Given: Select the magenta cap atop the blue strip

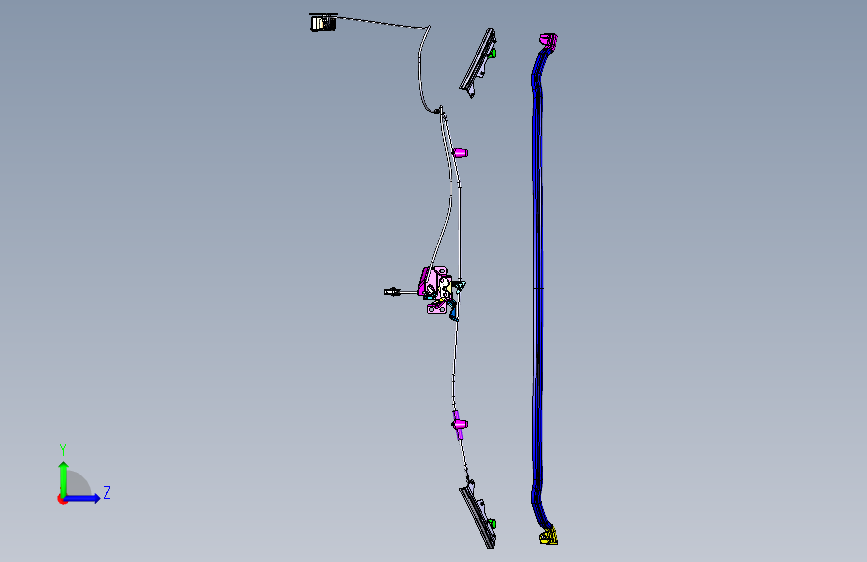Looking at the screenshot, I should coord(549,40).
